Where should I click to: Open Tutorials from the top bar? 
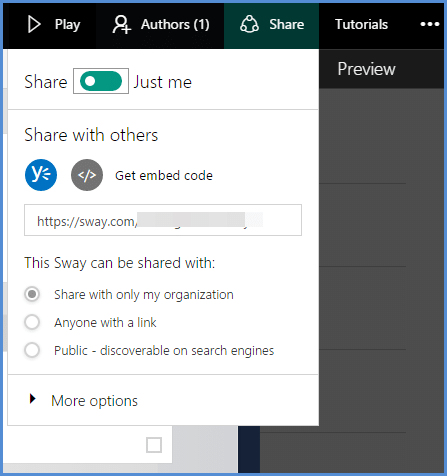coord(361,24)
